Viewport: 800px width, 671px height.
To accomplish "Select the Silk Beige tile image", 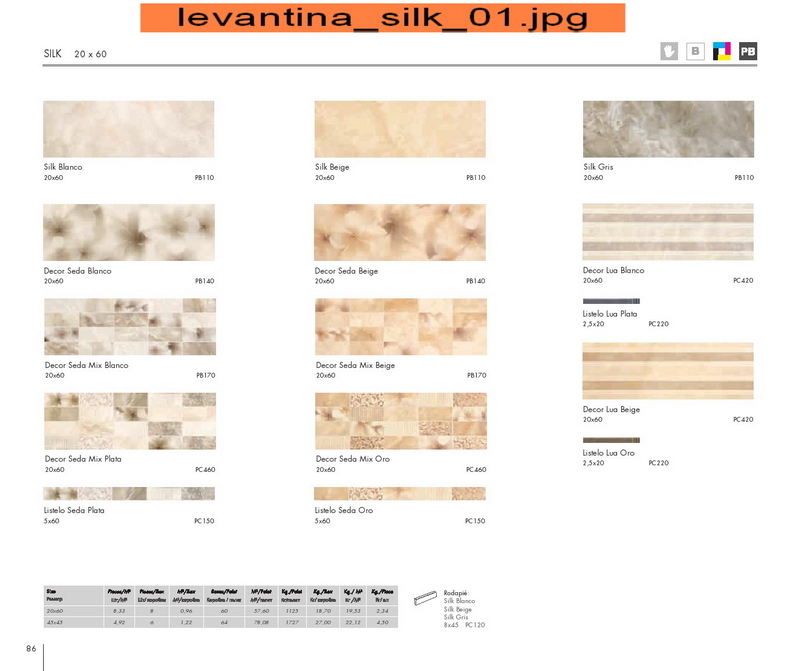I will (x=400, y=129).
